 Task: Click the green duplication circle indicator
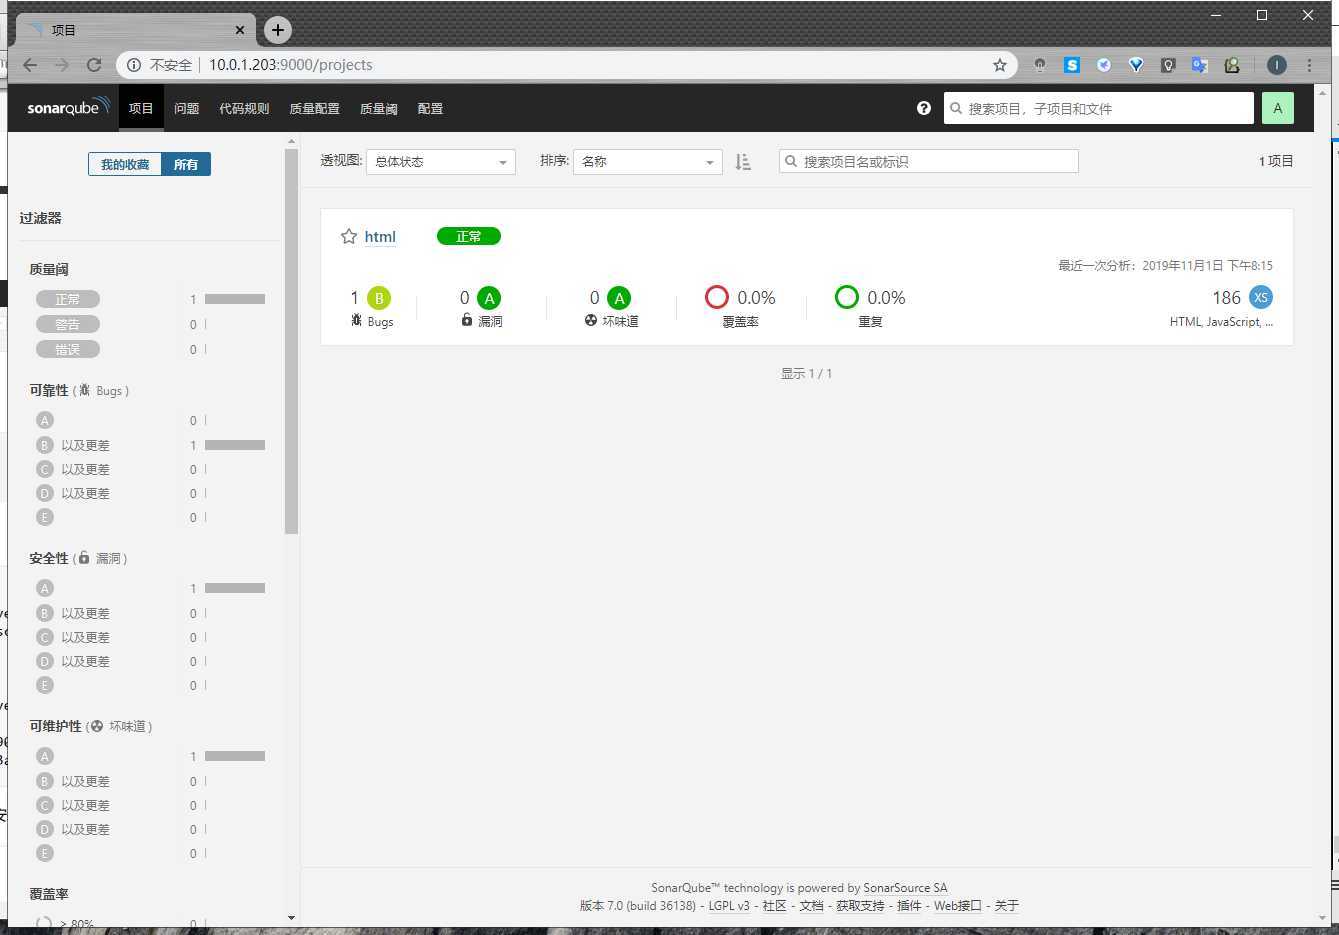coord(847,297)
